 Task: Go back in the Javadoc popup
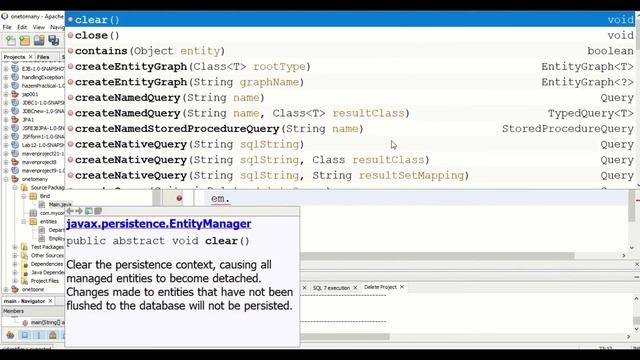click(70, 211)
